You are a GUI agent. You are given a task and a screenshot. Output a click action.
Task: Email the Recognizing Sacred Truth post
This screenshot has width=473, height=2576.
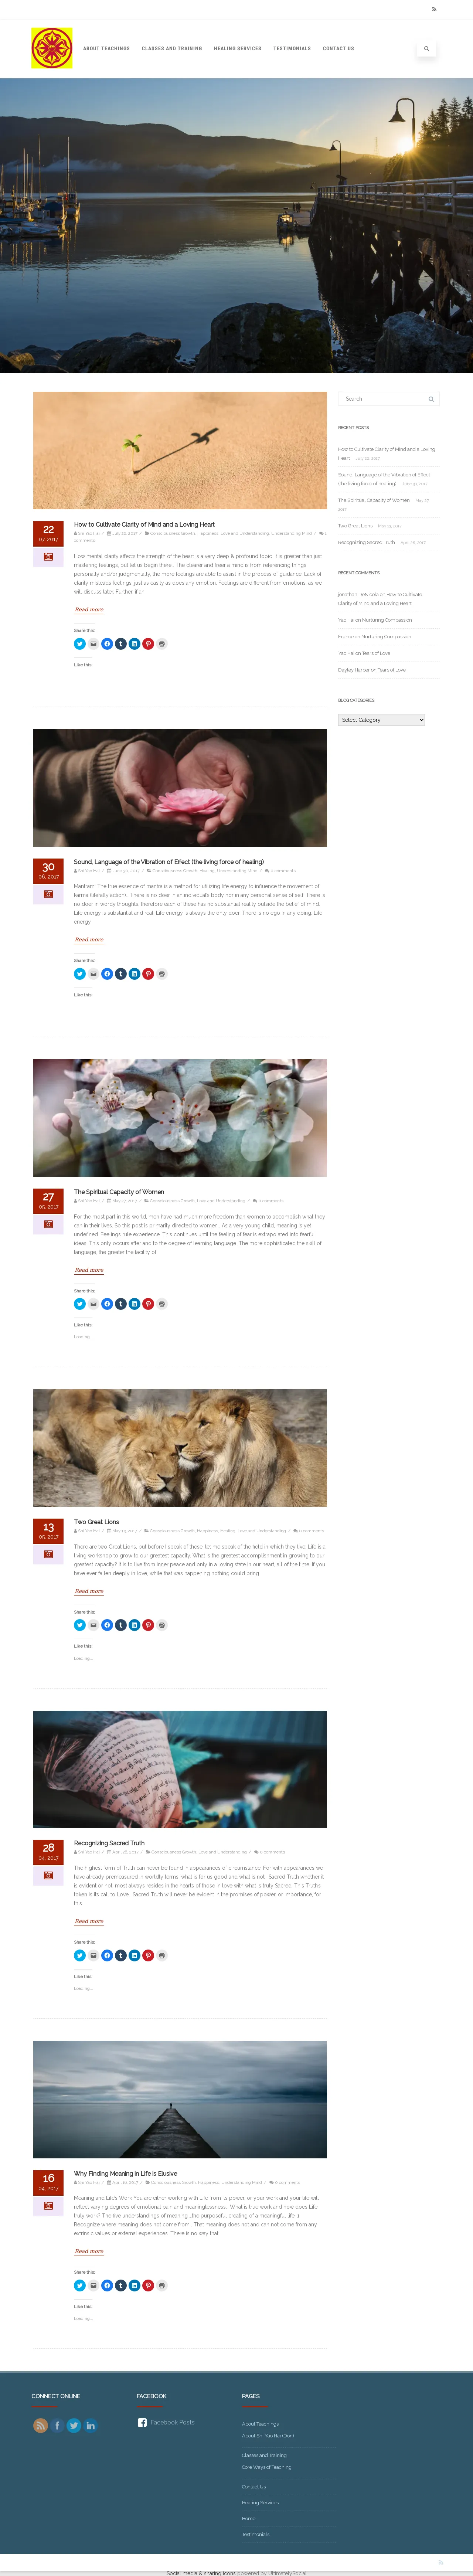[93, 1955]
